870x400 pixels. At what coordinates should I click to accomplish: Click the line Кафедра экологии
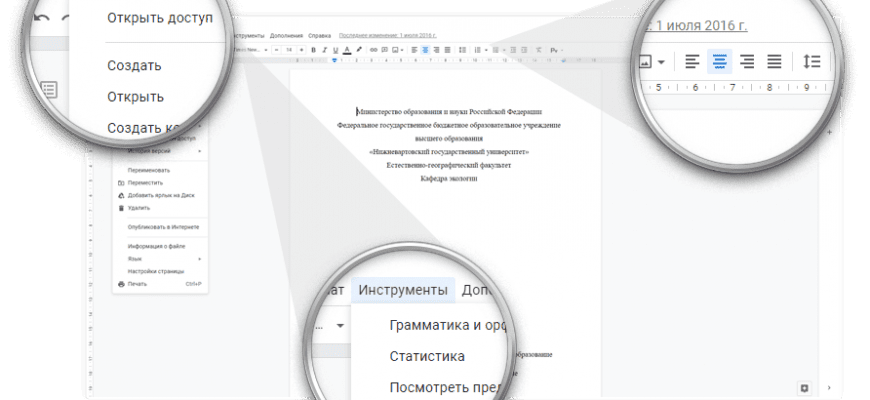[449, 179]
